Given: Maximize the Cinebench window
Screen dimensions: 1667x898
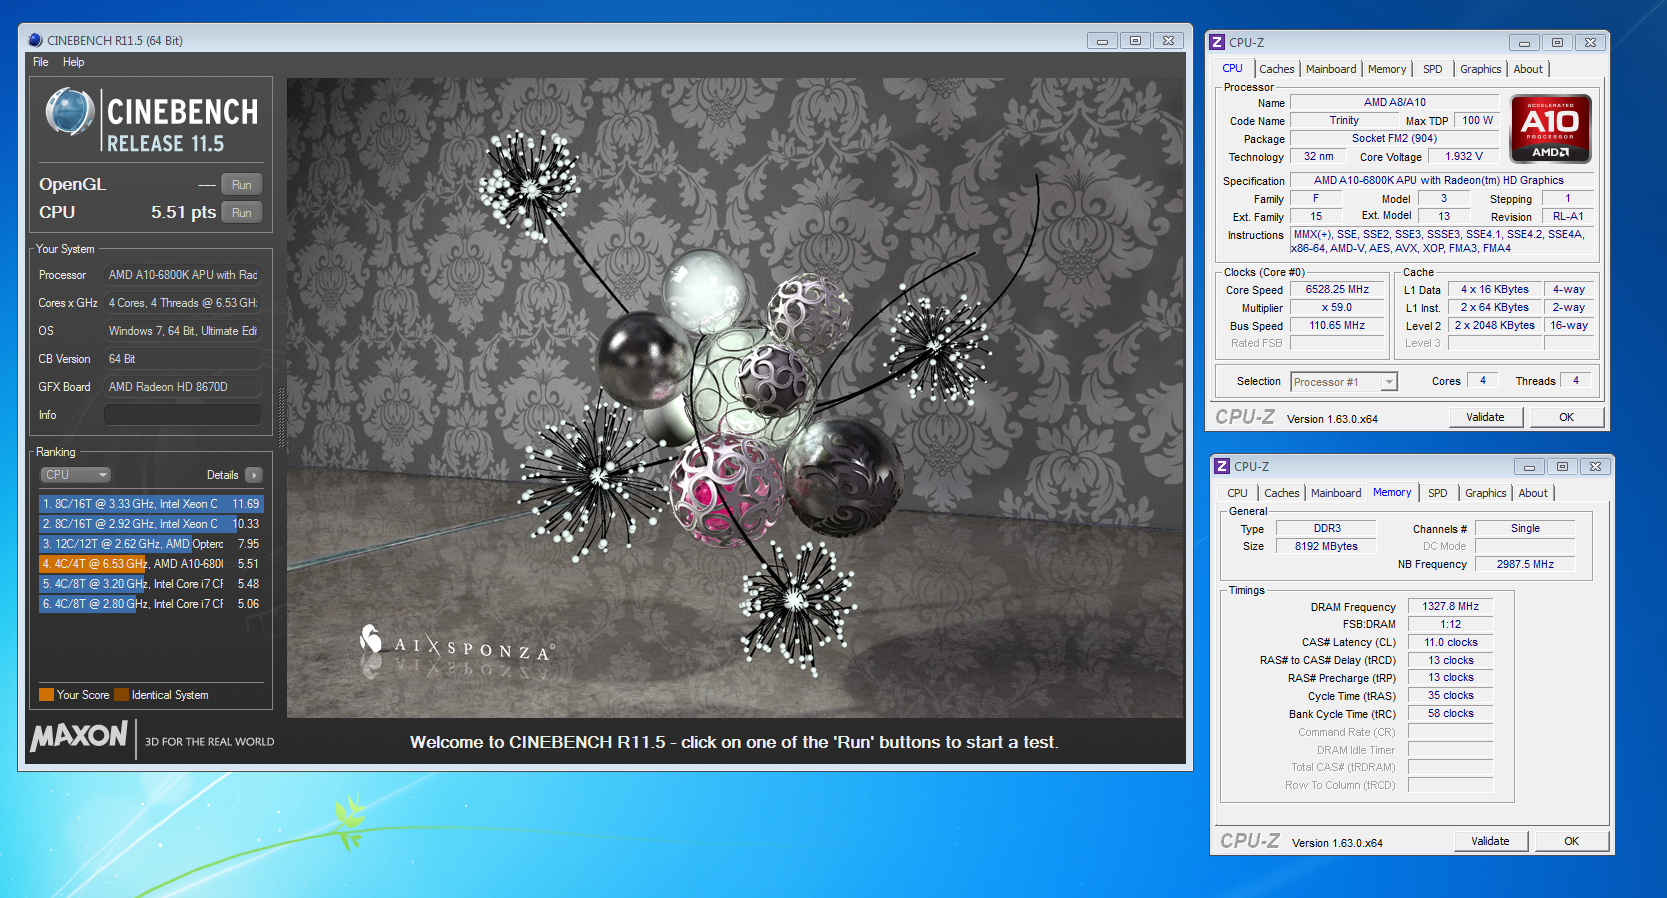Looking at the screenshot, I should (1135, 41).
